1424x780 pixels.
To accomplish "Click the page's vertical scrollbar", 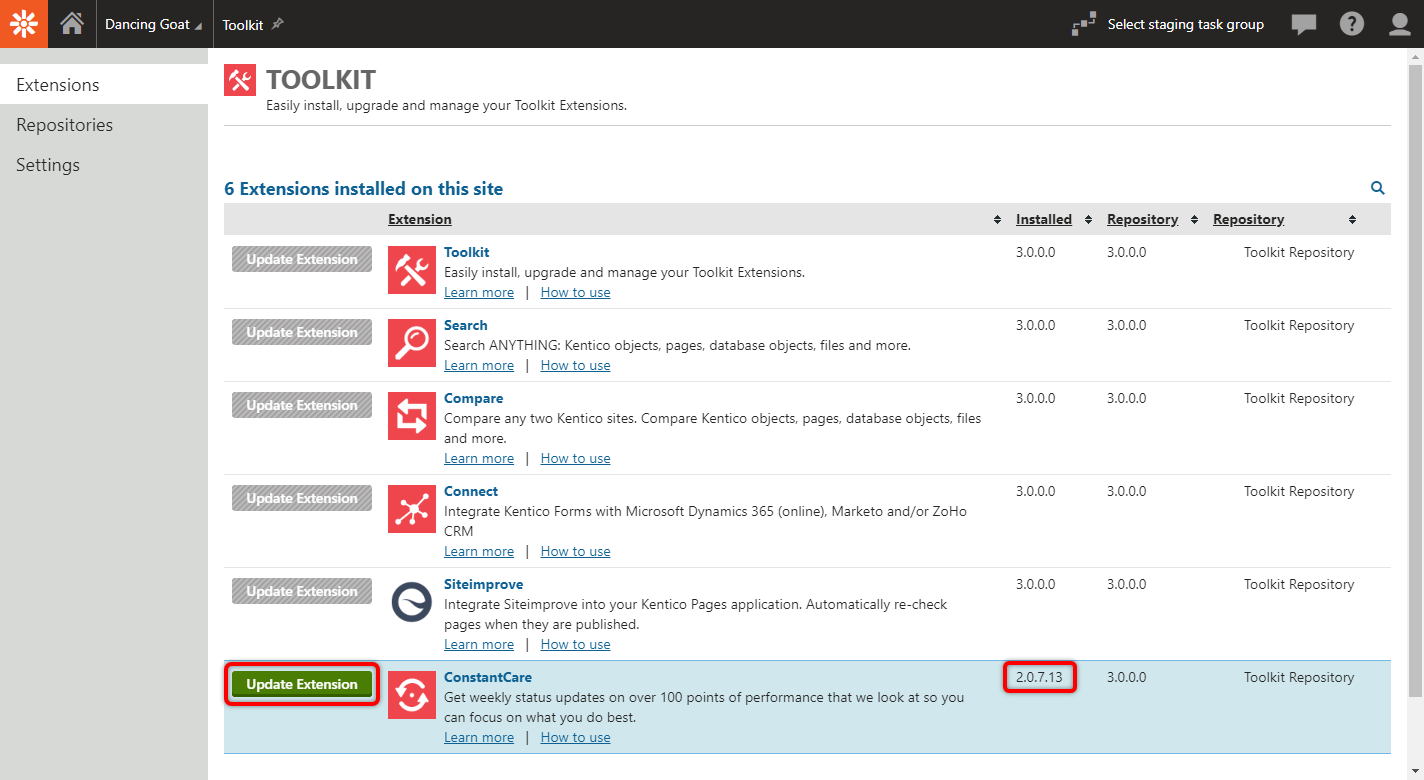I will (1415, 380).
